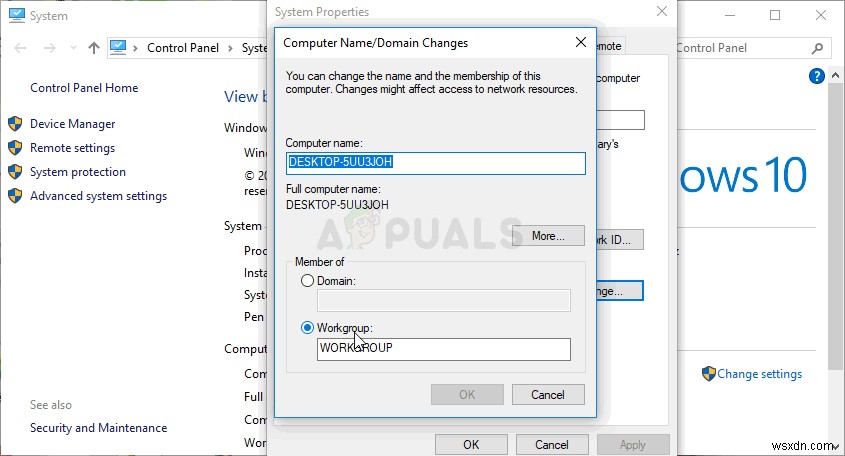Click the computer description field in System Properties
Image resolution: width=845 pixels, height=456 pixels.
point(620,120)
